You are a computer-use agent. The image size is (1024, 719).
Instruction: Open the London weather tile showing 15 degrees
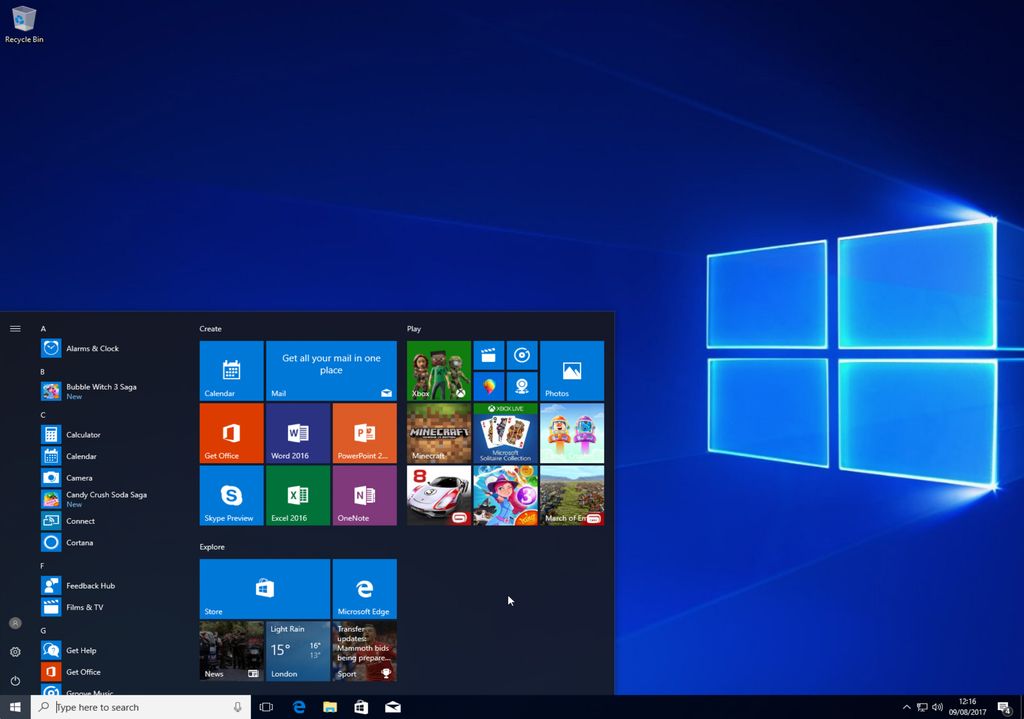(297, 651)
